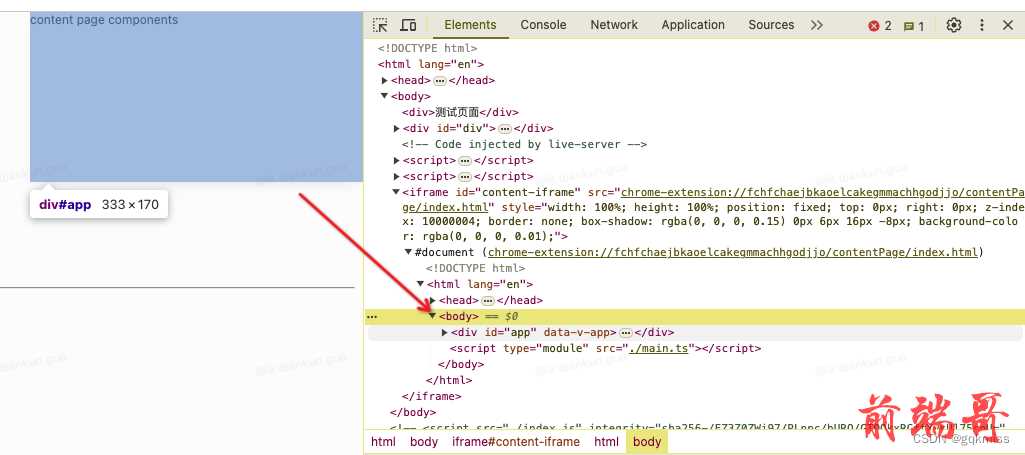This screenshot has width=1025, height=455.
Task: Click the red error count badge
Action: [x=880, y=25]
